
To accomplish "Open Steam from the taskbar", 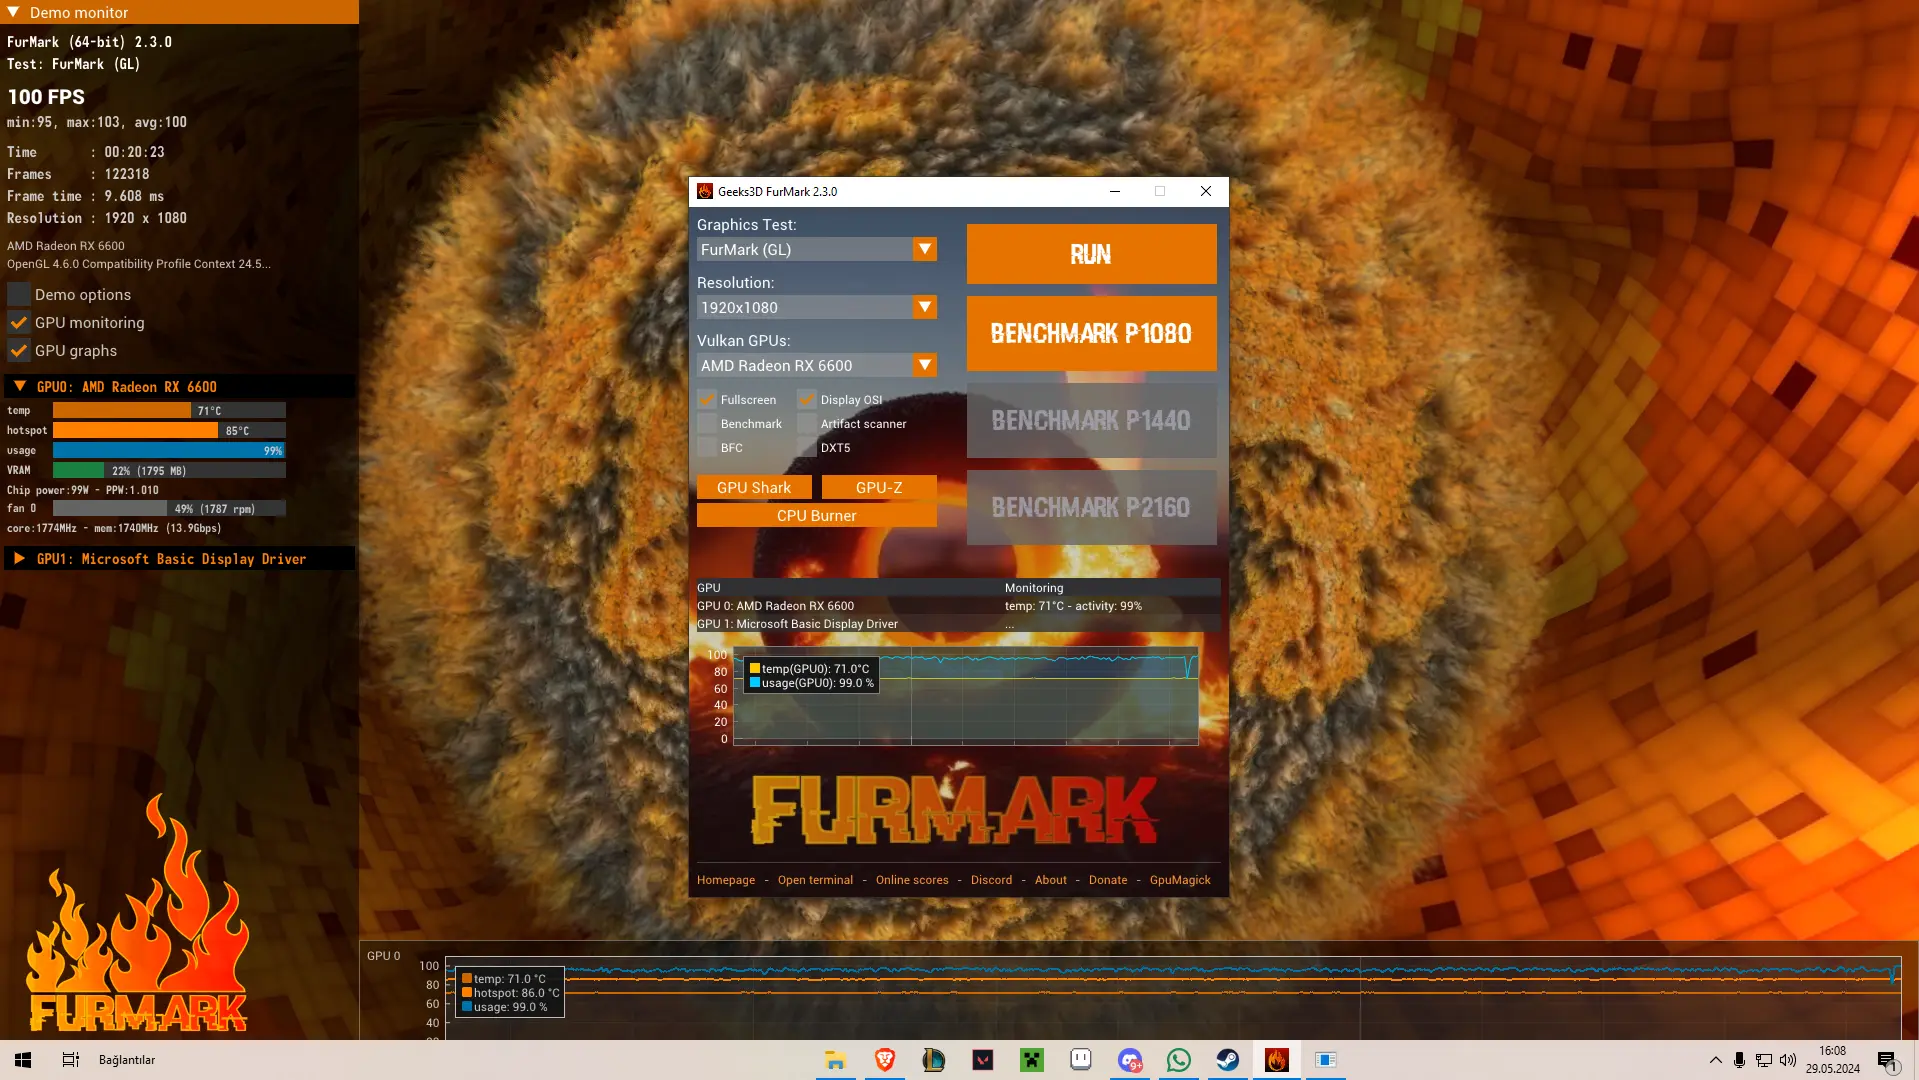I will (x=1227, y=1060).
